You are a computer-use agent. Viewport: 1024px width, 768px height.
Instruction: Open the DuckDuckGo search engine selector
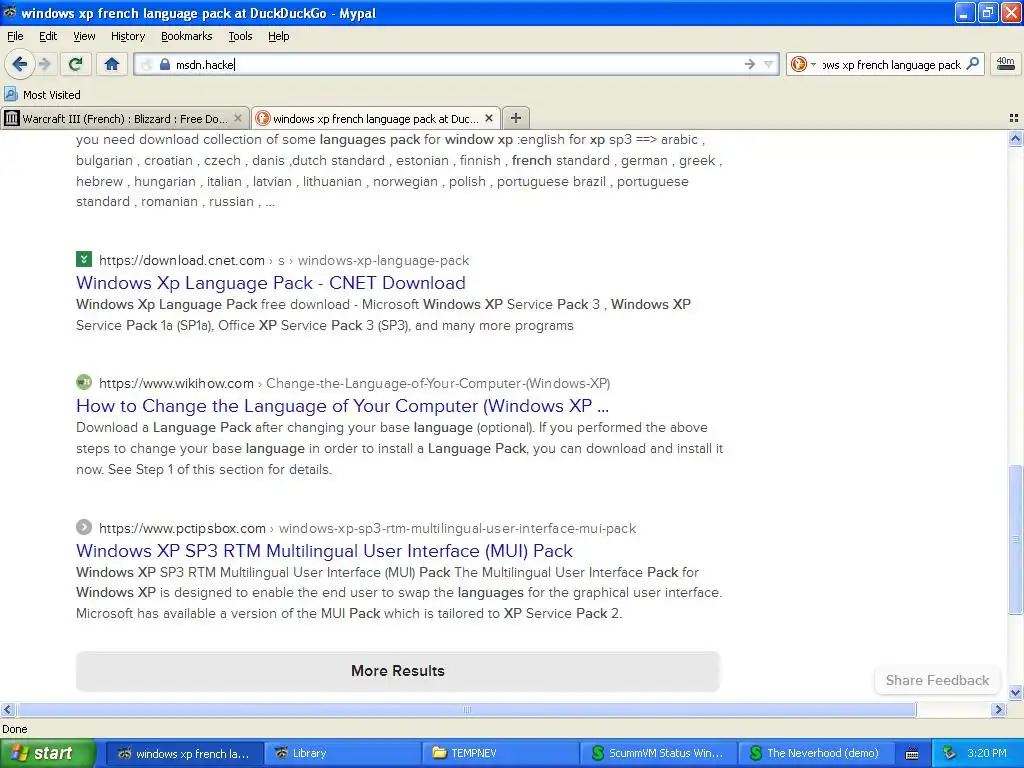pyautogui.click(x=803, y=64)
